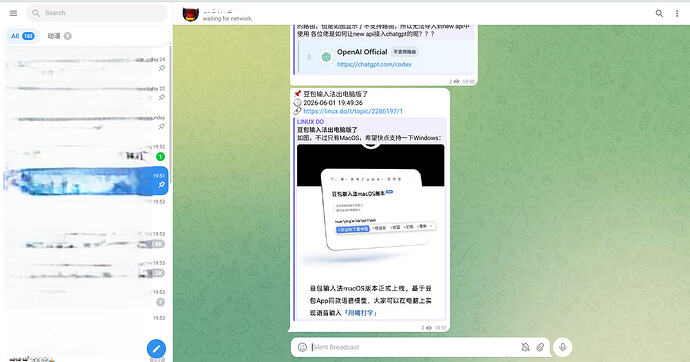Click the views eye icon on 19:51 message
This screenshot has height=362, width=690.
click(429, 328)
